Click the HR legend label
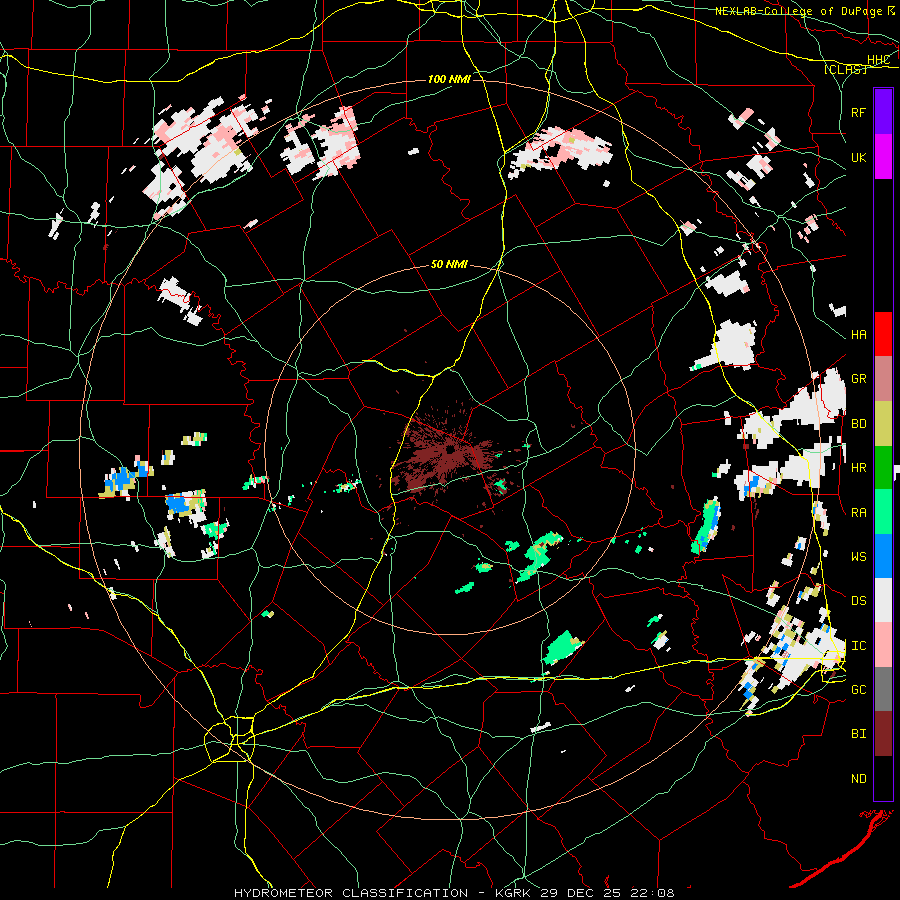Image resolution: width=900 pixels, height=900 pixels. tap(859, 468)
